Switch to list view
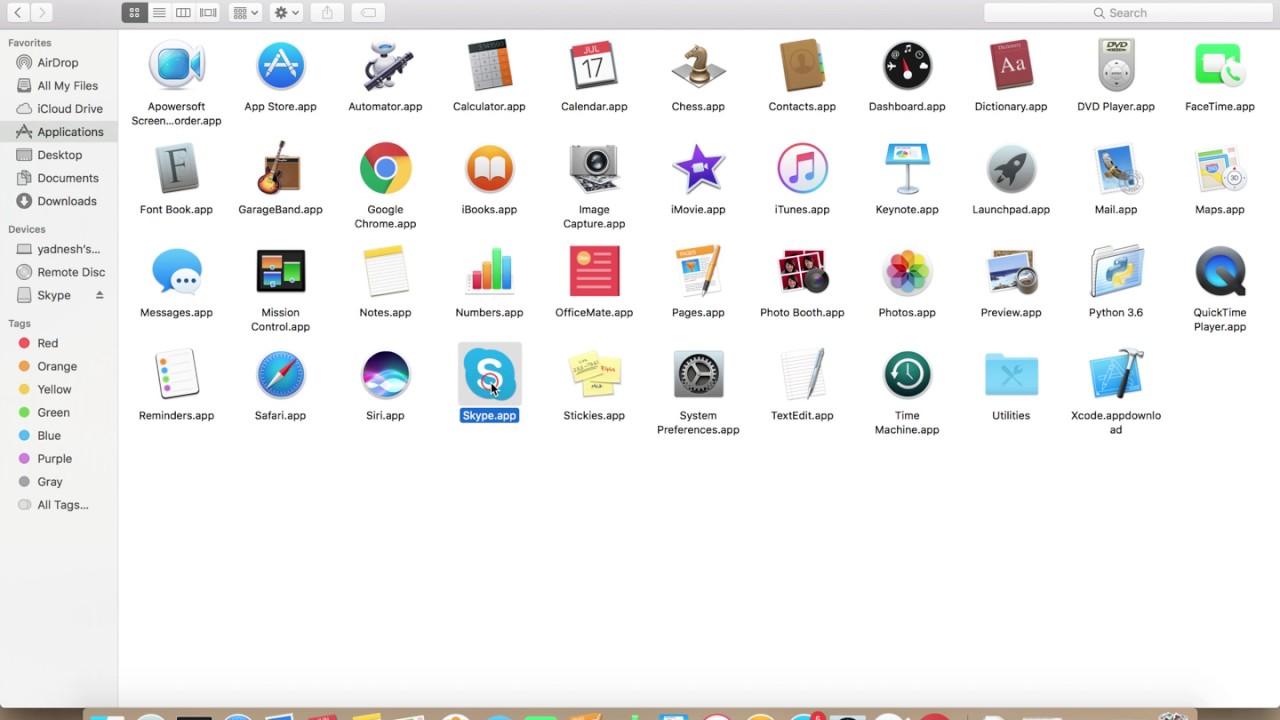1280x720 pixels. tap(159, 12)
